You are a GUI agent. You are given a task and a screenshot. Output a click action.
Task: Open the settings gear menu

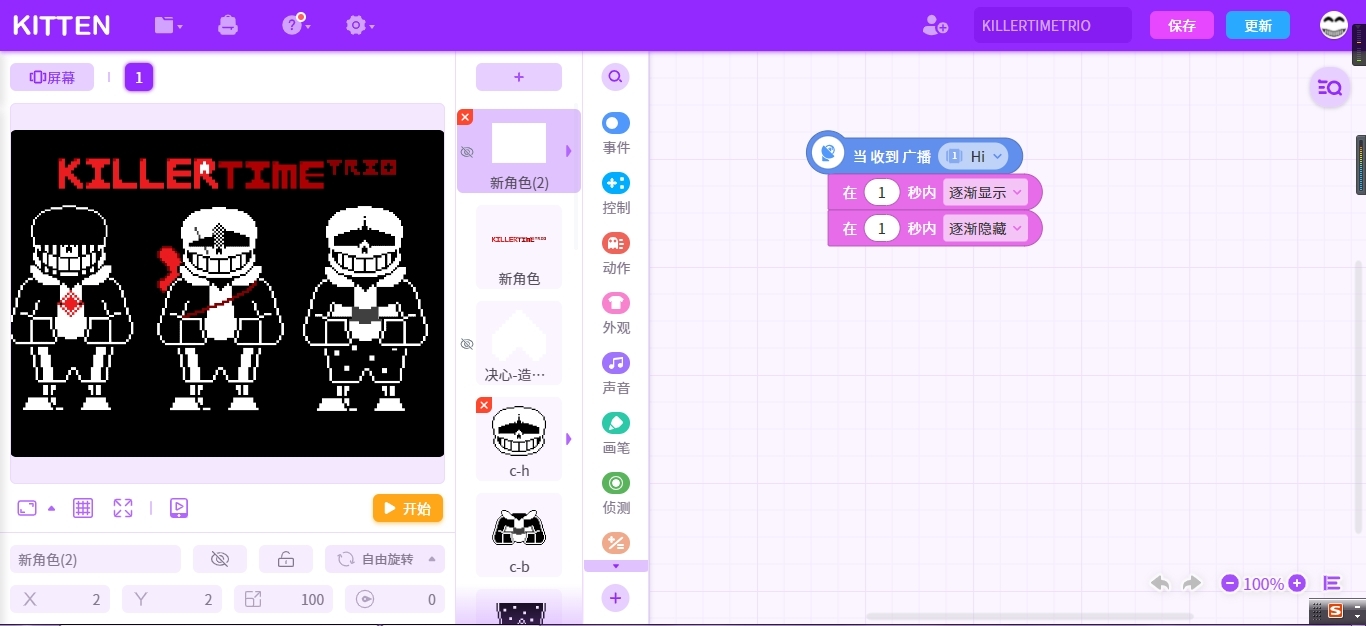tap(359, 25)
